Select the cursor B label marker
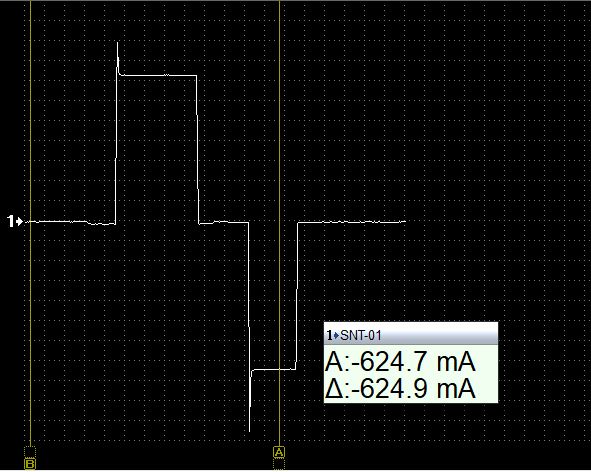Image resolution: width=591 pixels, height=472 pixels. (30, 464)
